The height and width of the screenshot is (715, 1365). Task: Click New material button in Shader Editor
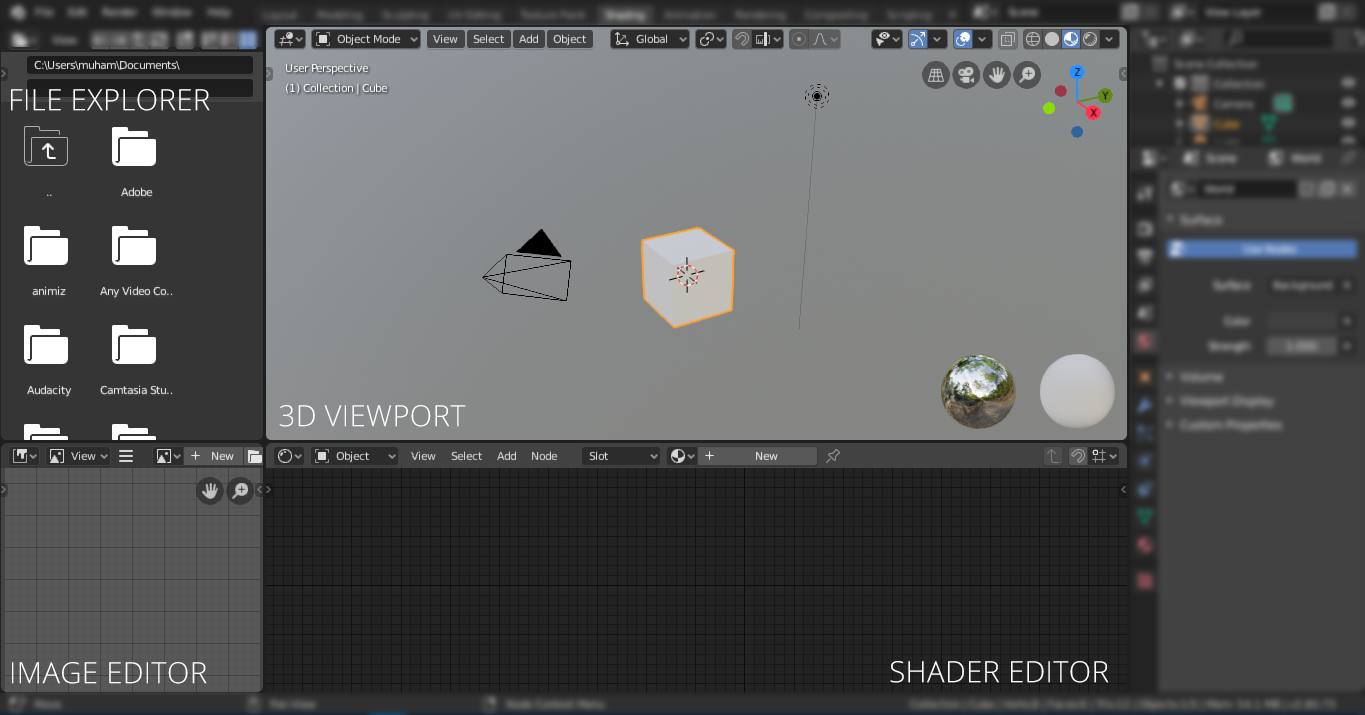[758, 456]
